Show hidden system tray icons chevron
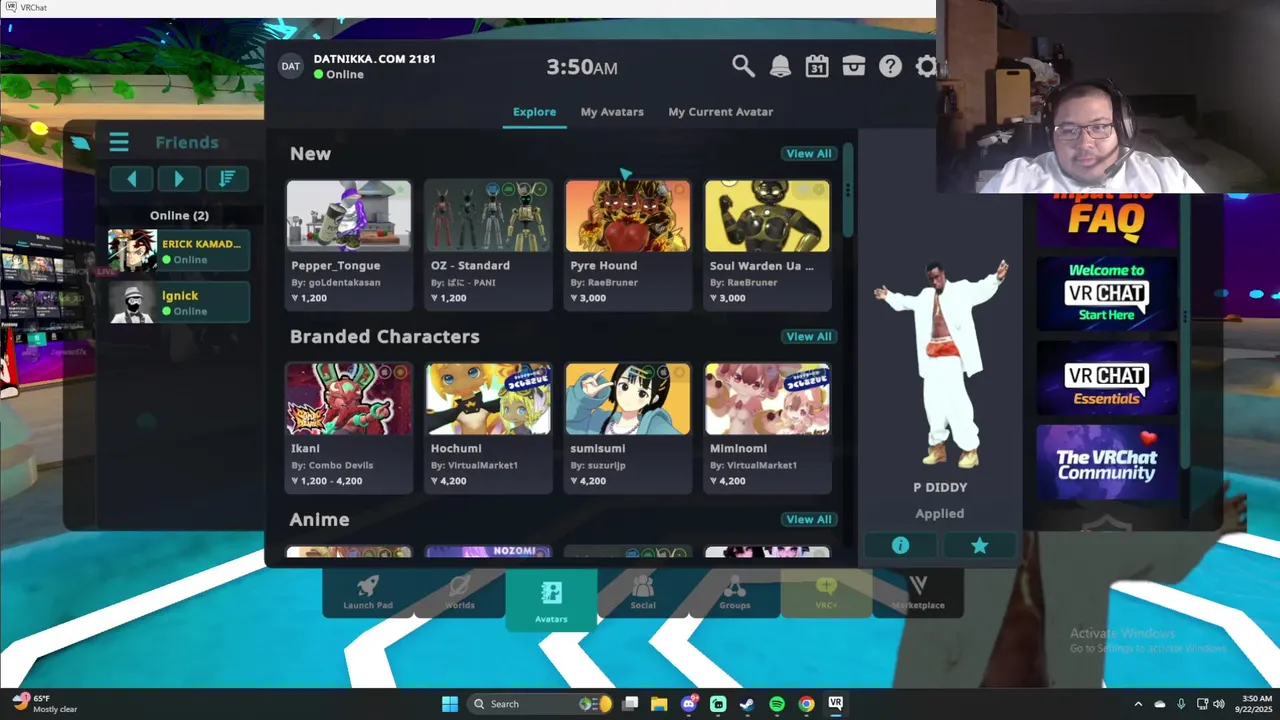Screen dimensions: 1280x720 click(x=1138, y=704)
